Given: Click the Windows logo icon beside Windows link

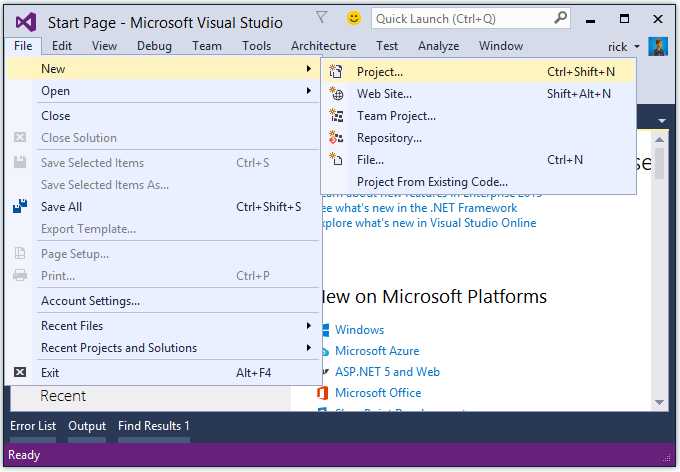Looking at the screenshot, I should coord(325,330).
